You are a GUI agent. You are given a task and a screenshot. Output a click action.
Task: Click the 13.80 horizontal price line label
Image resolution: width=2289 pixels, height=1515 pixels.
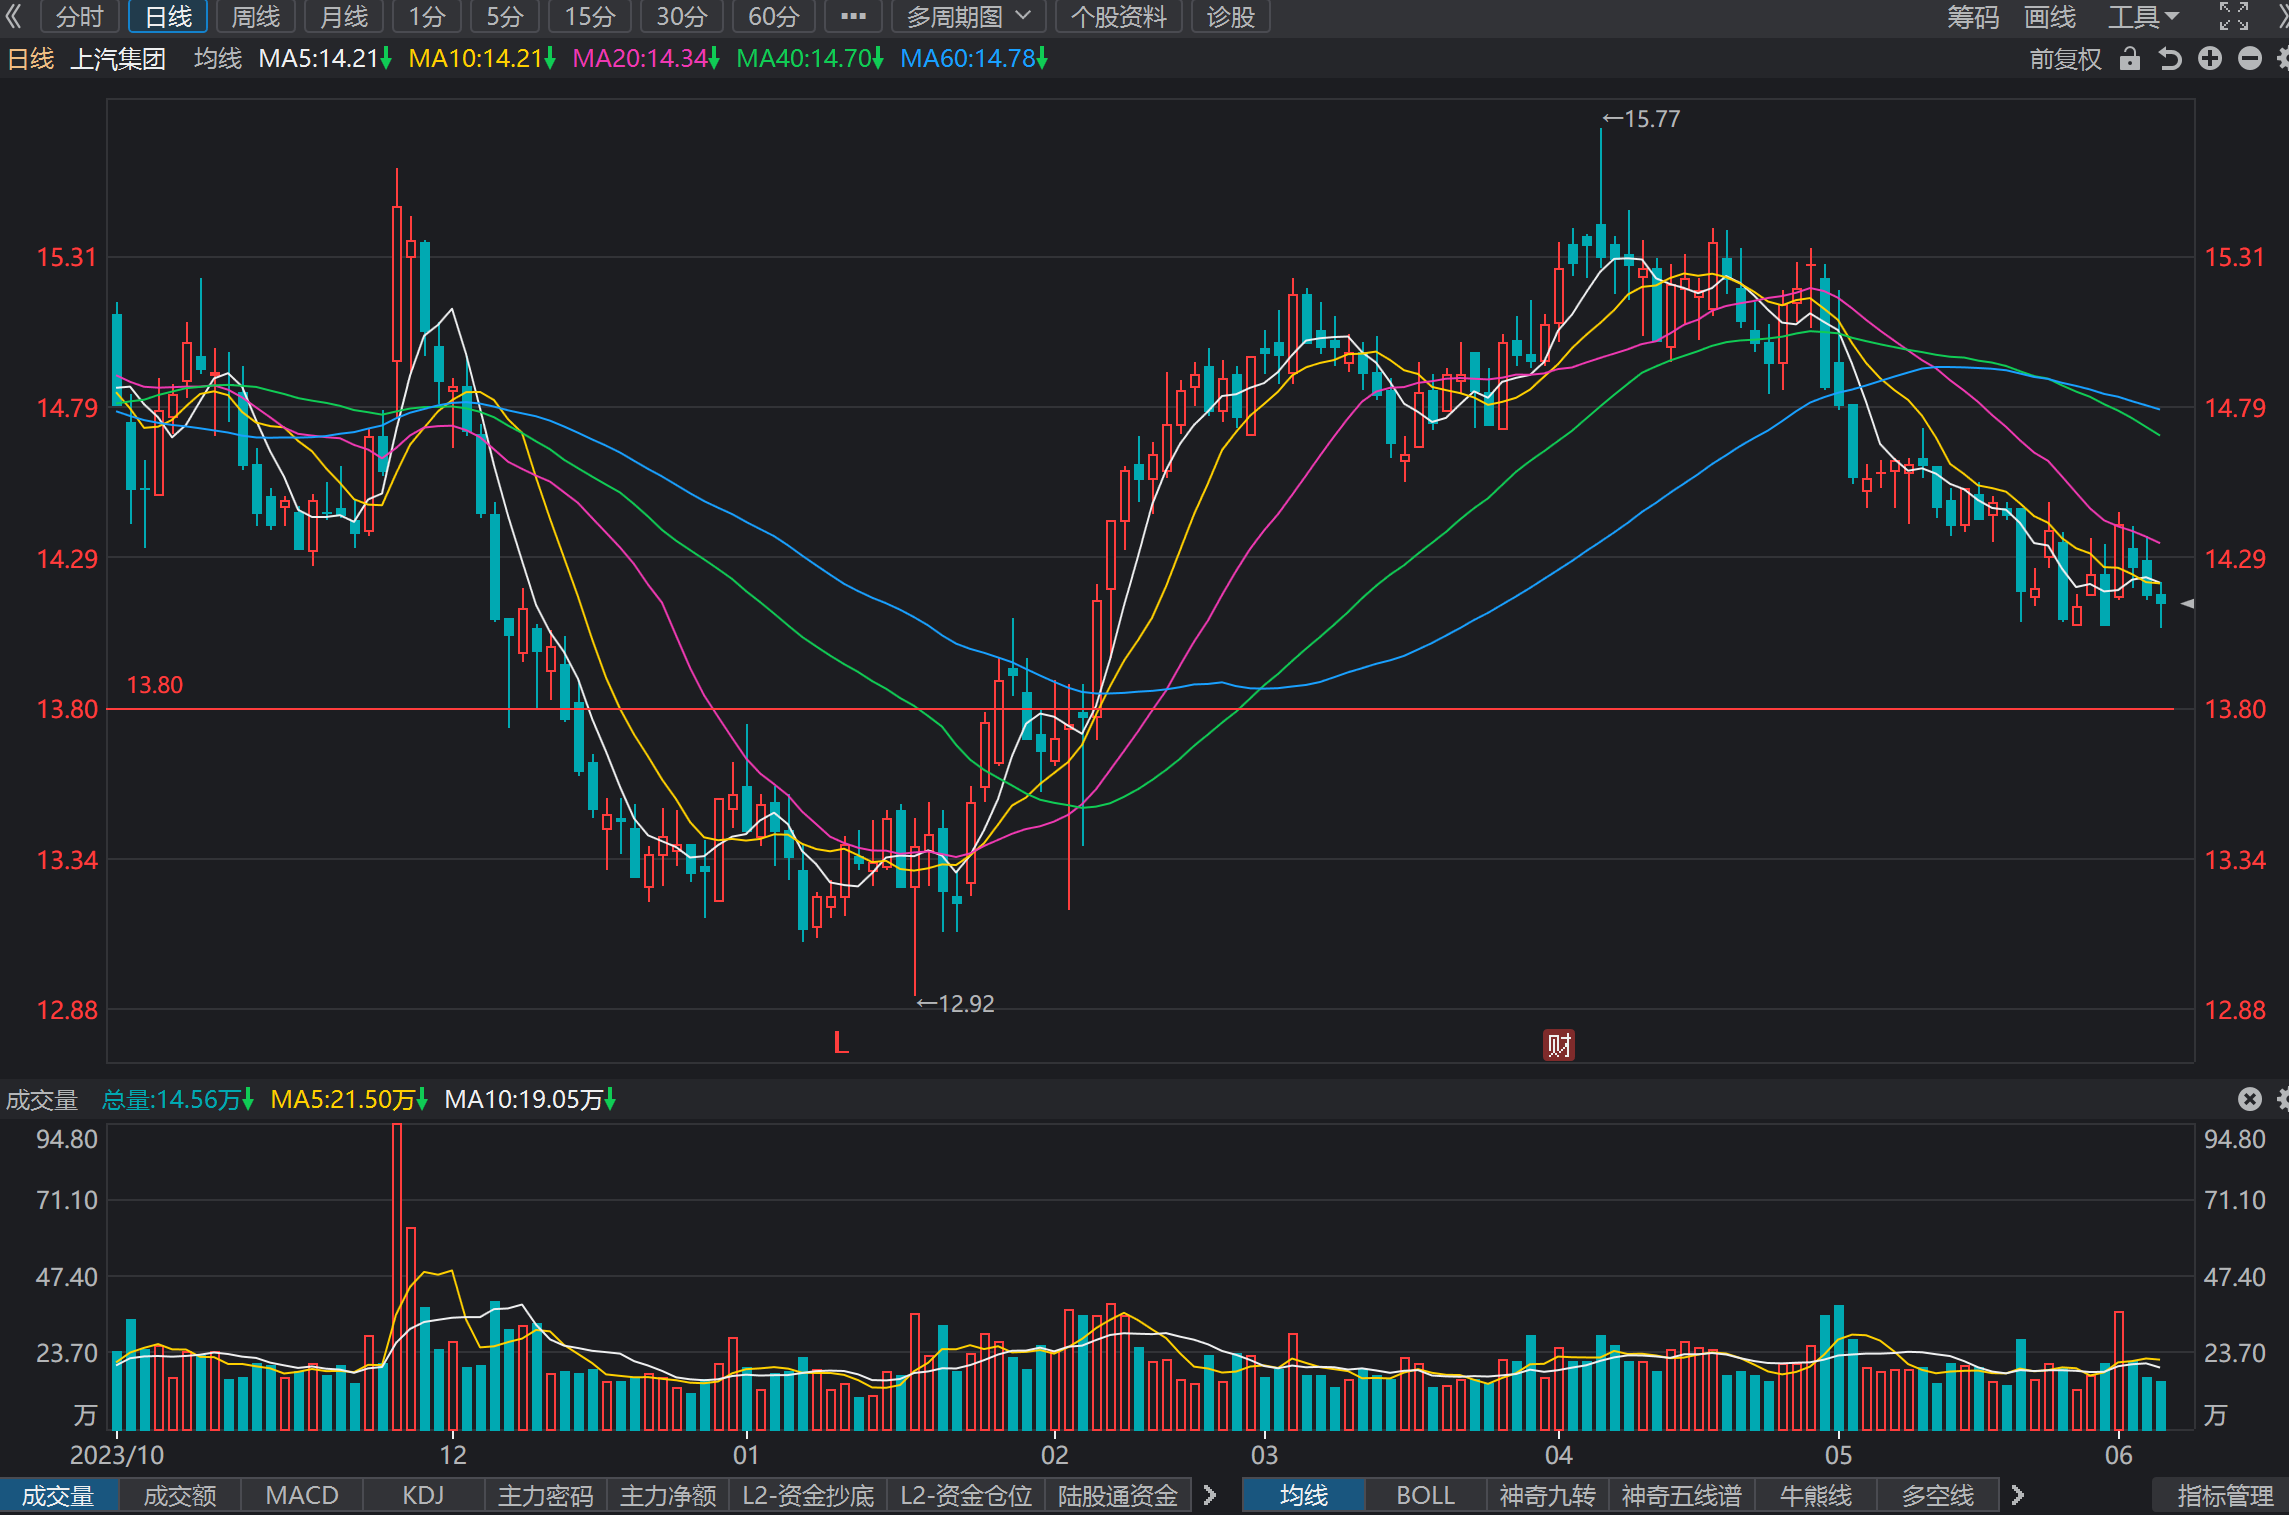(155, 685)
